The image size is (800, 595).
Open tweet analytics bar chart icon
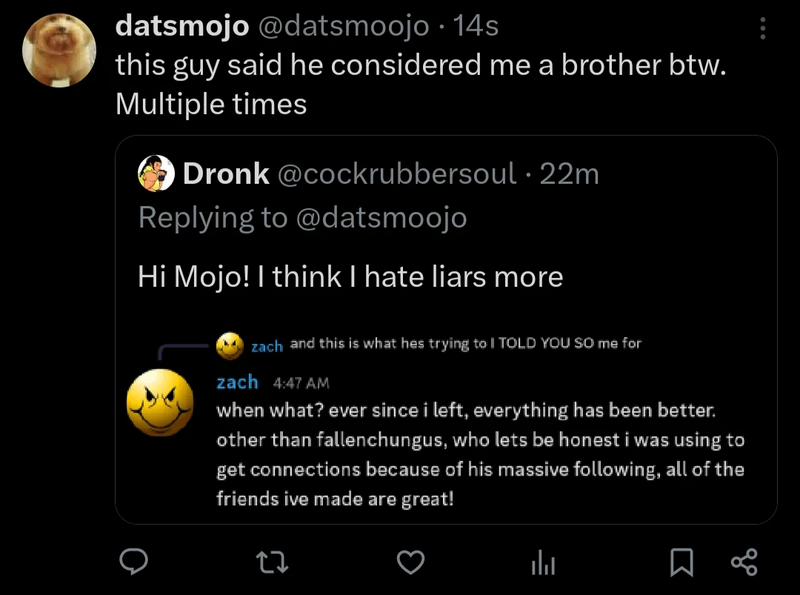tap(542, 563)
